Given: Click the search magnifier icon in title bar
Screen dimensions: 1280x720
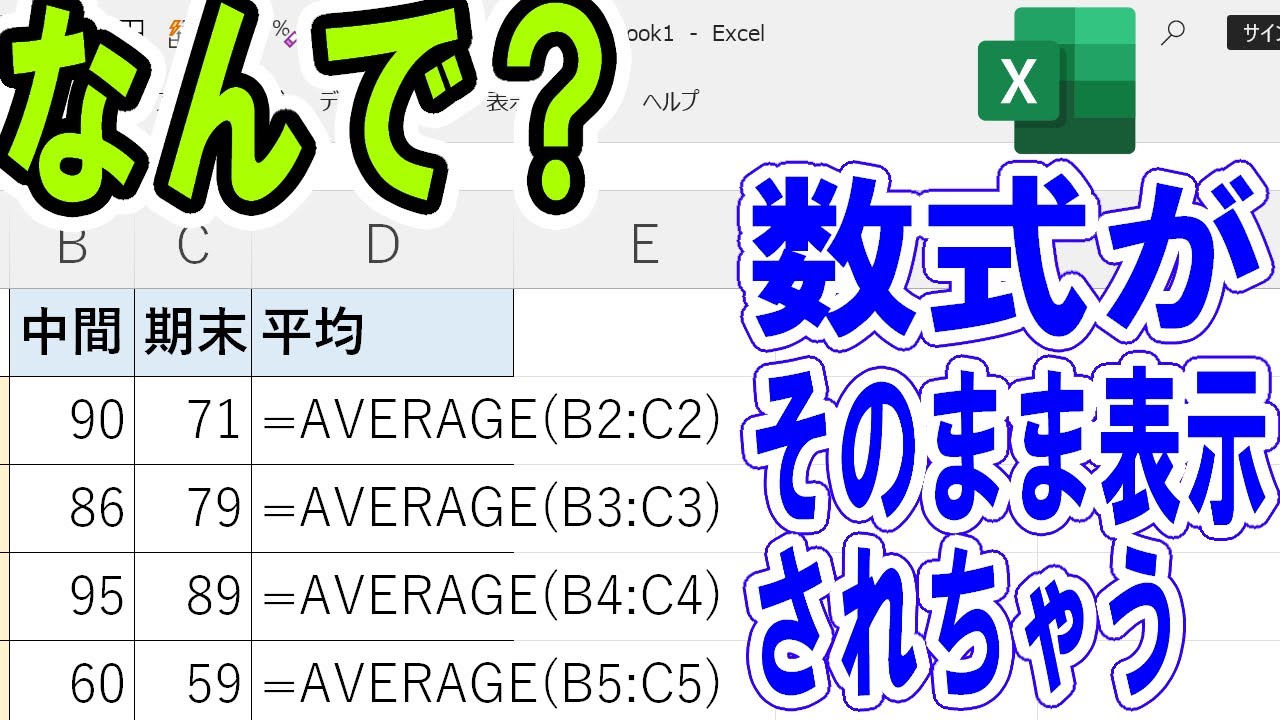Looking at the screenshot, I should (1172, 33).
